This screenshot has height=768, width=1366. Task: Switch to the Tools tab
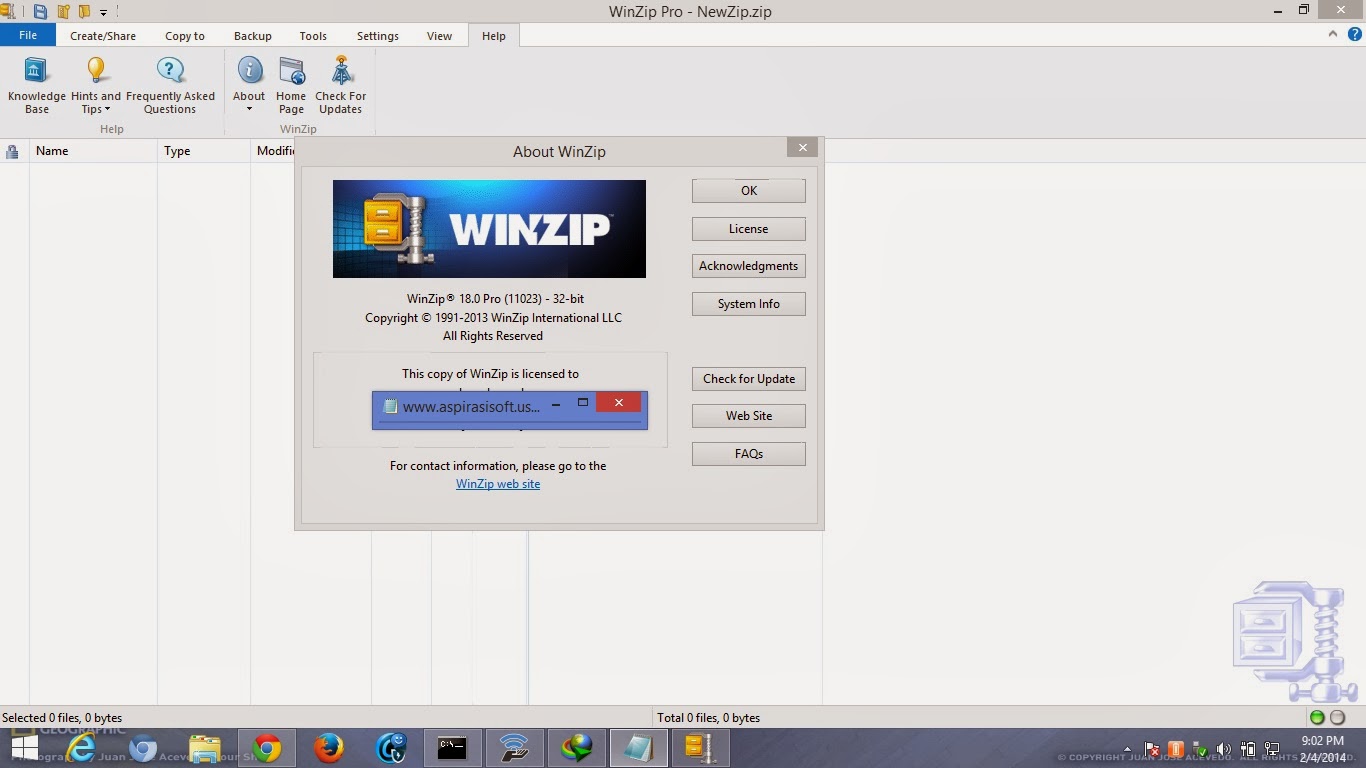(313, 36)
